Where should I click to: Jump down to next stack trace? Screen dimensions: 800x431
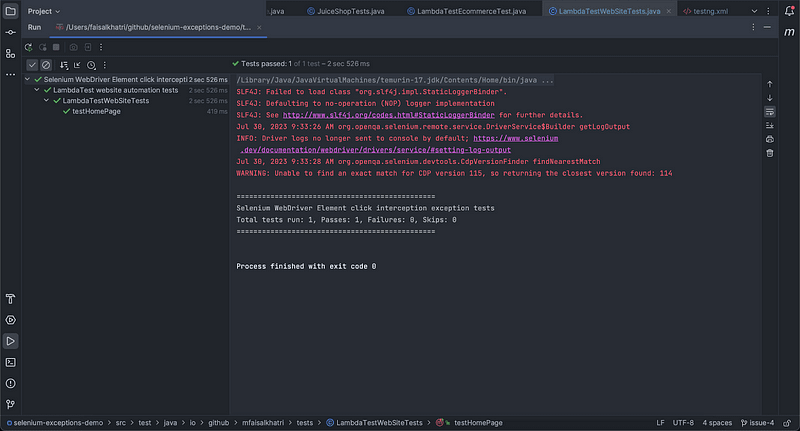770,98
